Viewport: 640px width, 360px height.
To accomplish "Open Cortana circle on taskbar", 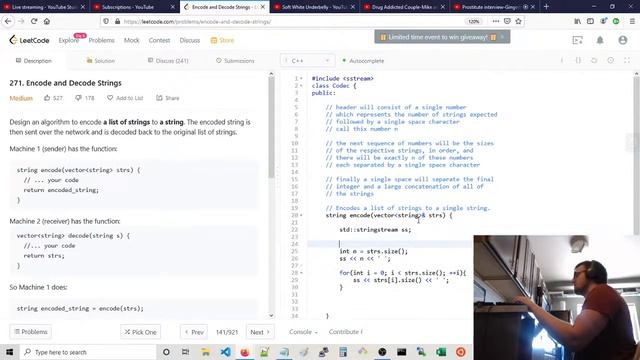I will 166,352.
